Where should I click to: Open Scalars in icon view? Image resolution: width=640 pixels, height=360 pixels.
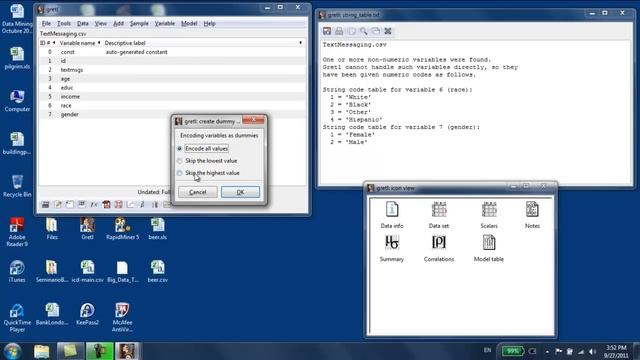pos(489,214)
